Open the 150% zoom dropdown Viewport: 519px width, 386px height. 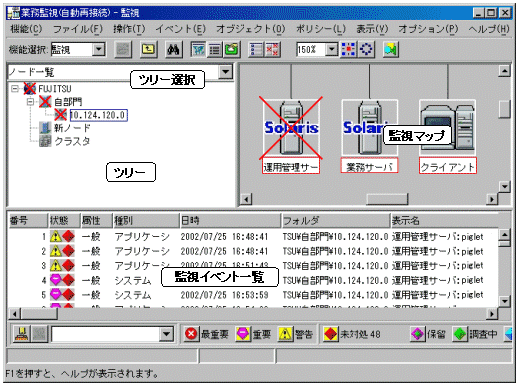[x=331, y=50]
